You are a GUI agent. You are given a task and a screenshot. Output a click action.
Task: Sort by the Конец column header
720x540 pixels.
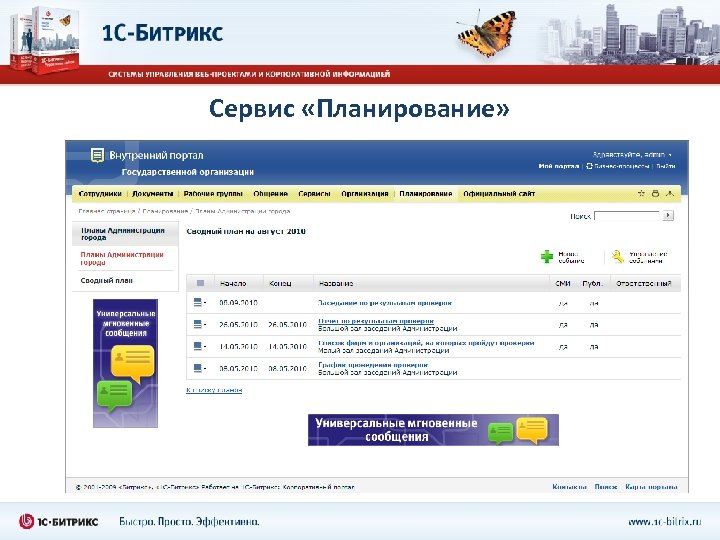[280, 284]
